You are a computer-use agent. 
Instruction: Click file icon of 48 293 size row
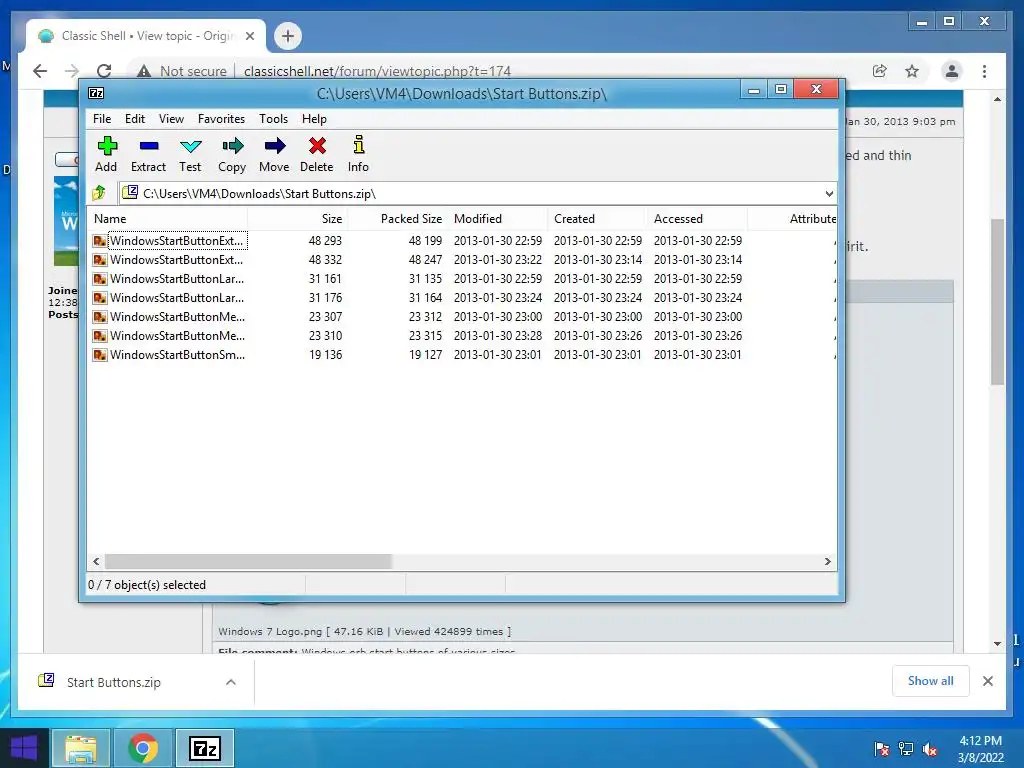(x=99, y=241)
